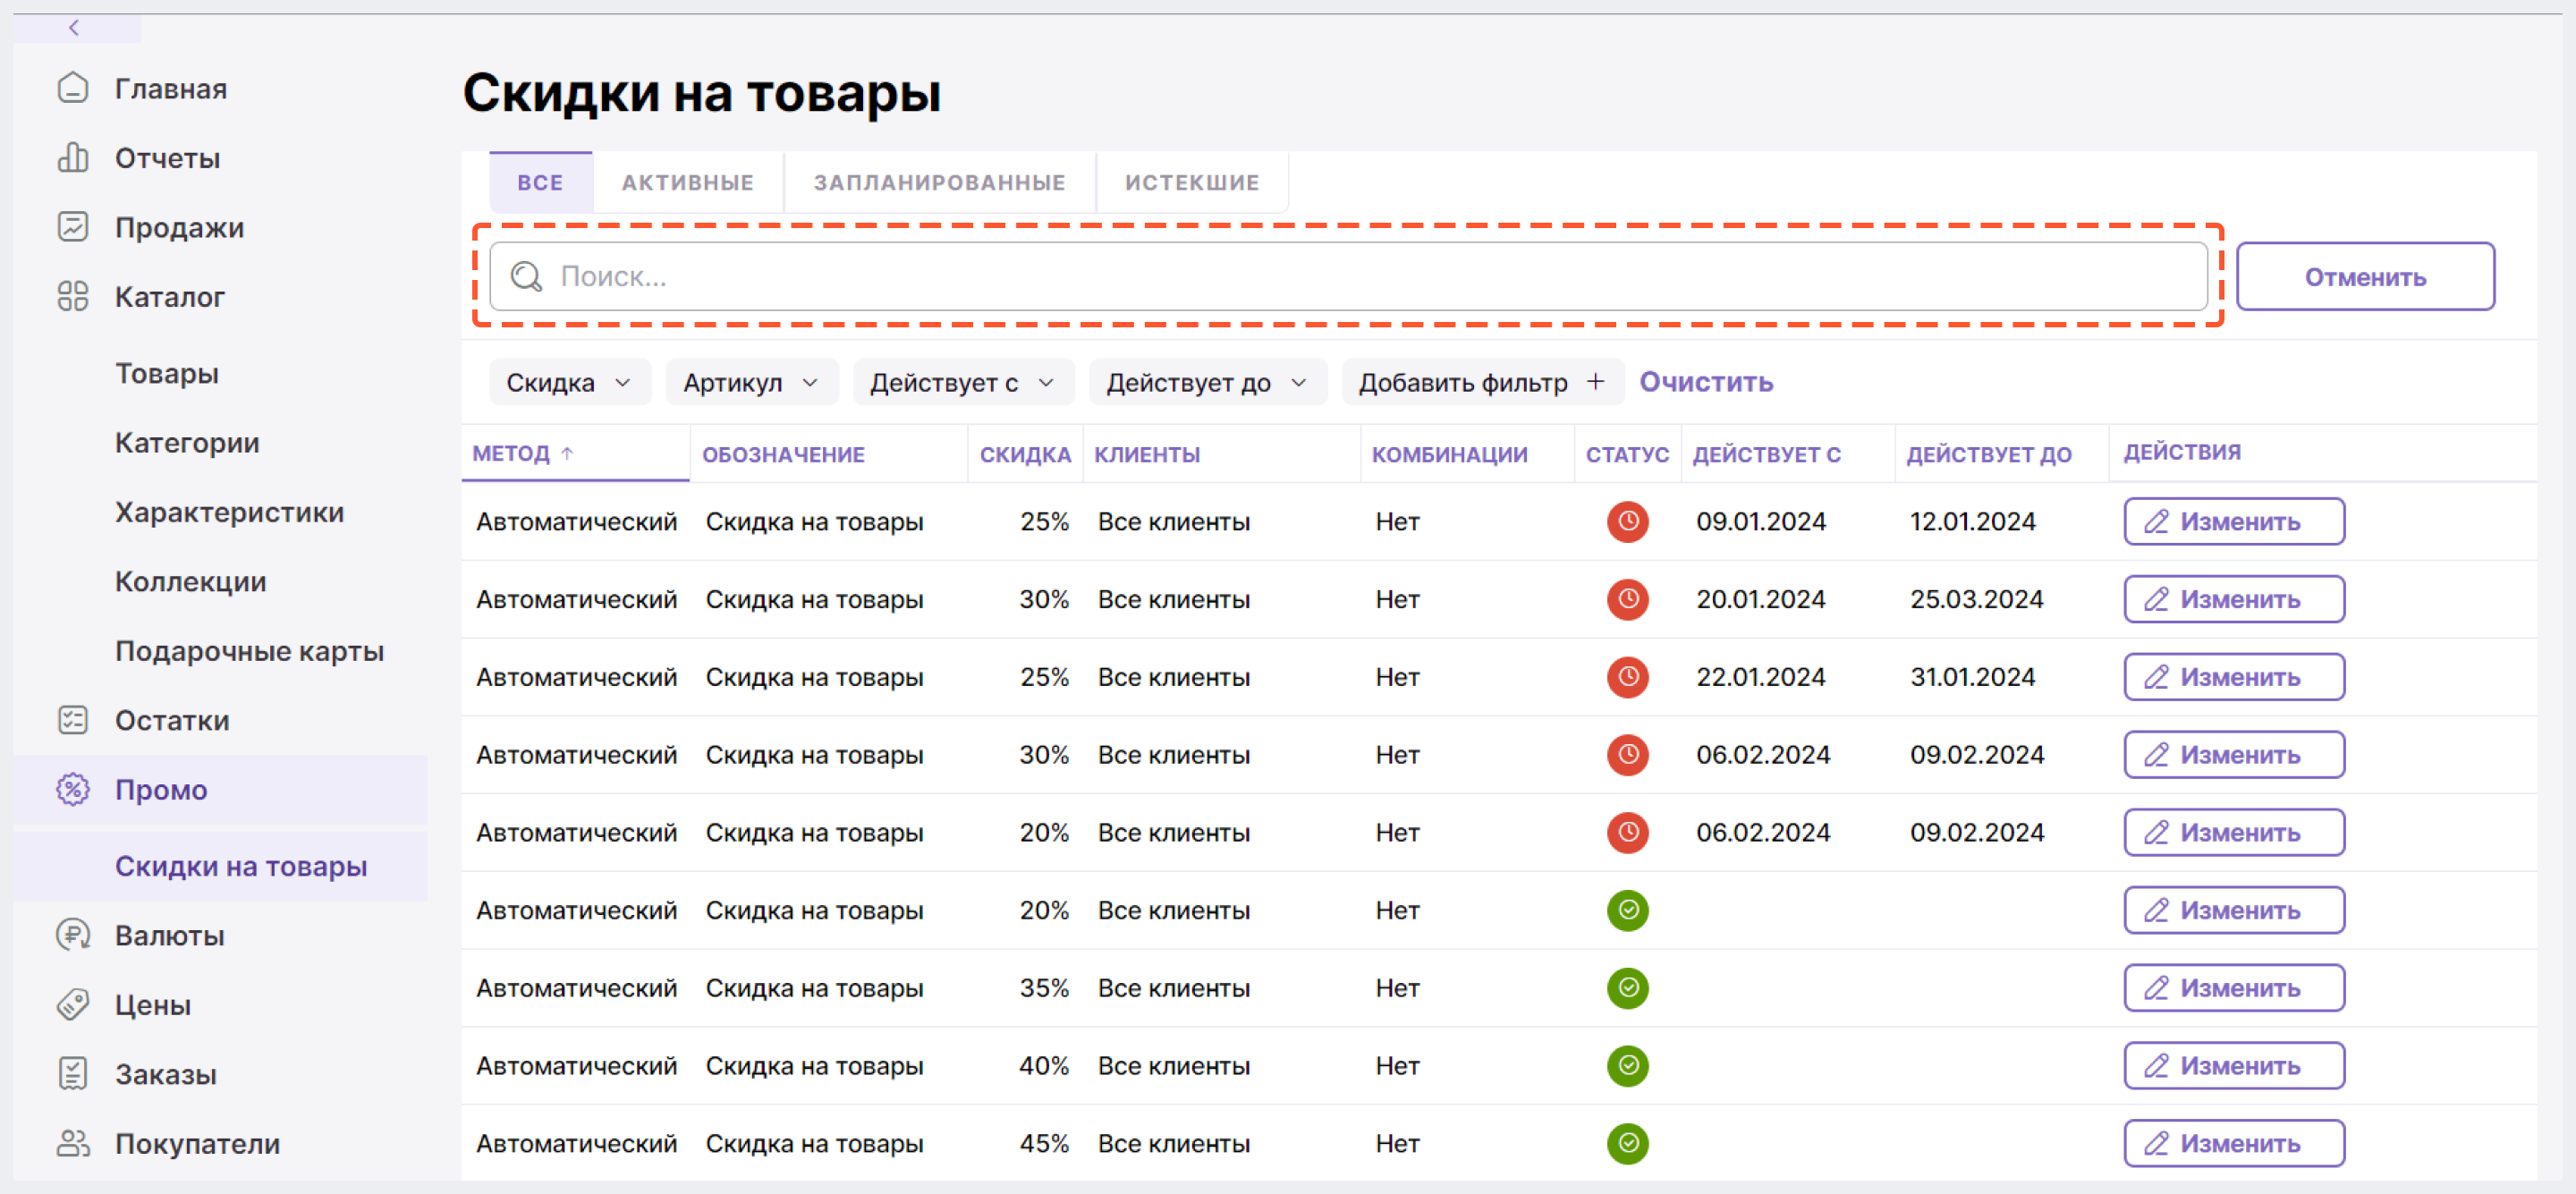Click active status icon in 40% row
This screenshot has height=1194, width=2576.
(1628, 1066)
